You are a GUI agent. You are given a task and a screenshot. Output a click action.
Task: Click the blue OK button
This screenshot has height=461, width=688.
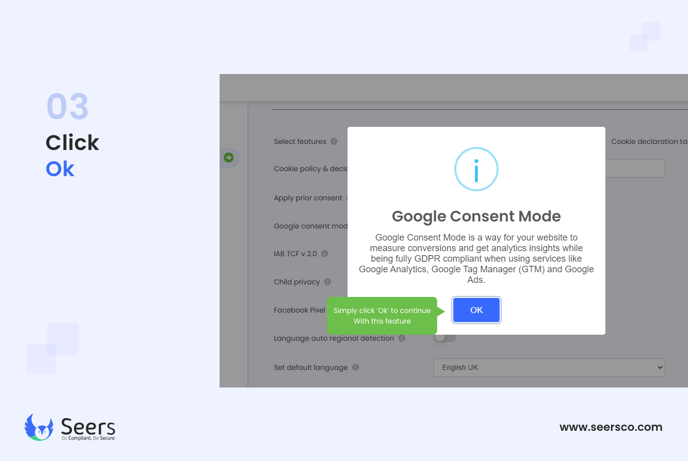point(476,310)
